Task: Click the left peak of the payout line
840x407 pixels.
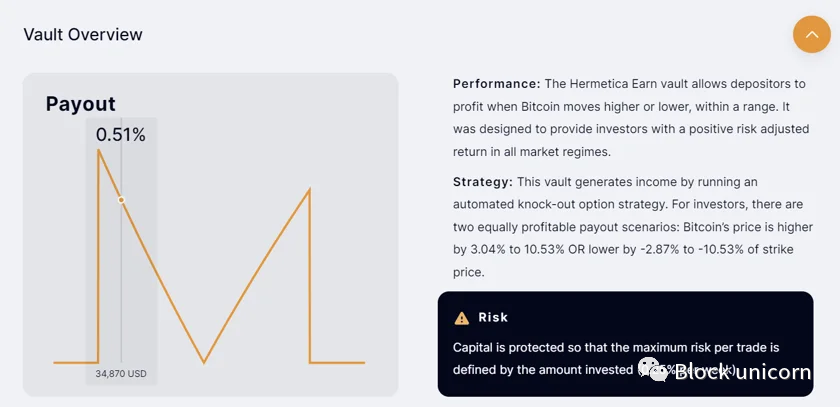Action: (98, 151)
